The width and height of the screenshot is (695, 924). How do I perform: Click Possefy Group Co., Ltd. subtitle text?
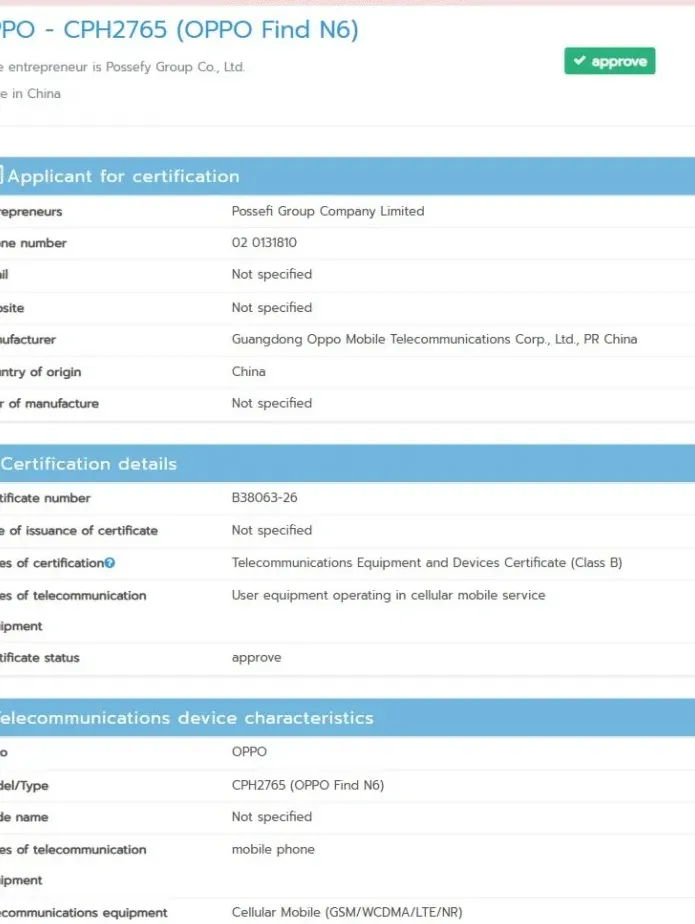coord(175,67)
